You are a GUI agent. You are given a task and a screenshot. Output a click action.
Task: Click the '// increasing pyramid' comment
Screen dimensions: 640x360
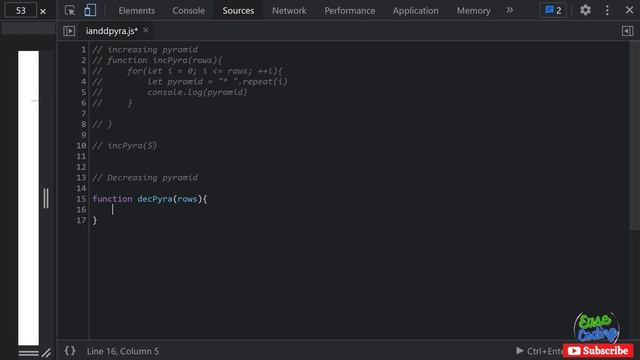pos(145,49)
